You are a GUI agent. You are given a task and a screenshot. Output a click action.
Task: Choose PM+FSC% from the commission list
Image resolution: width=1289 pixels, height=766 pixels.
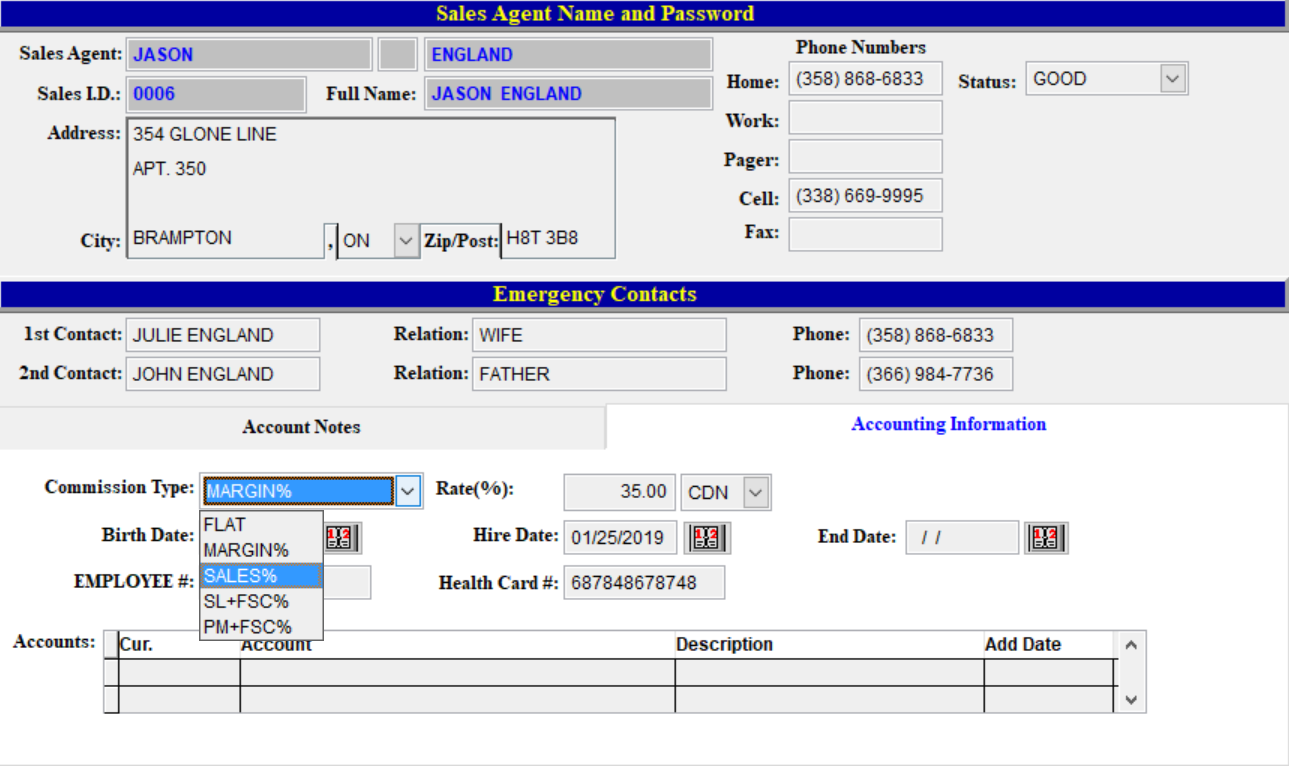[x=261, y=627]
